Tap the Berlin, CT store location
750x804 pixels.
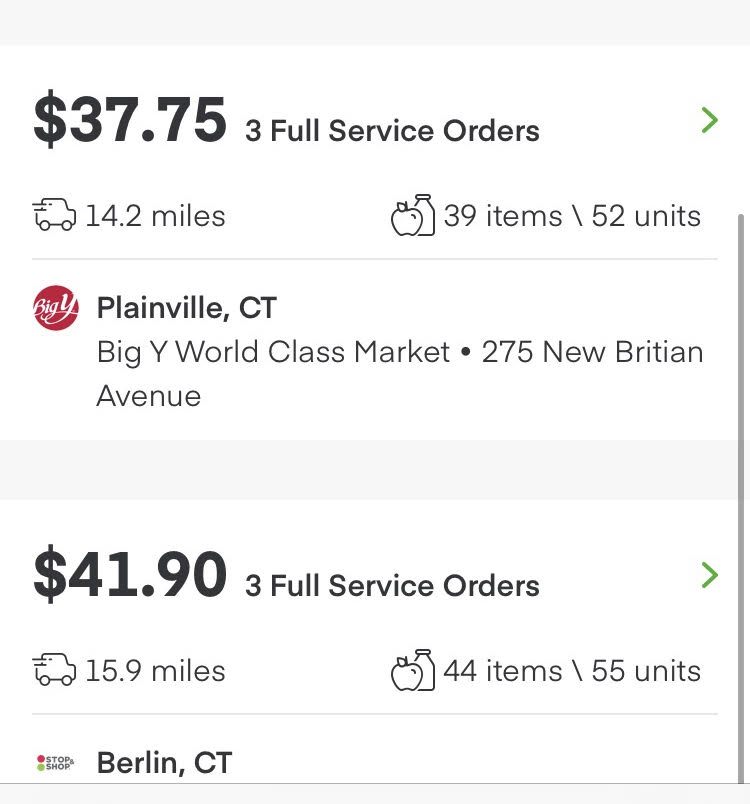tap(165, 762)
